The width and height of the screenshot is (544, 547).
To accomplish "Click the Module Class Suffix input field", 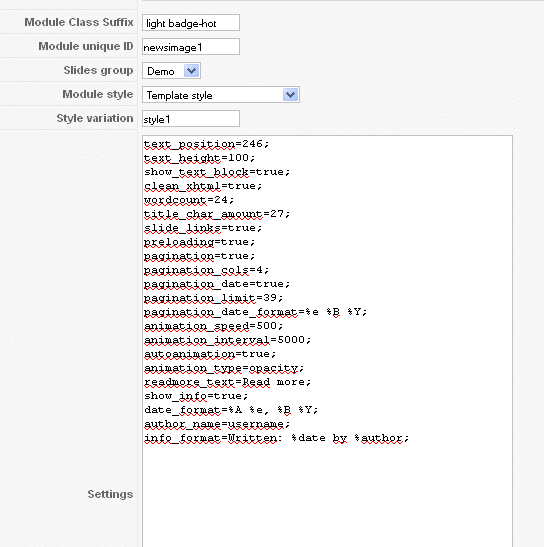I will tap(191, 23).
